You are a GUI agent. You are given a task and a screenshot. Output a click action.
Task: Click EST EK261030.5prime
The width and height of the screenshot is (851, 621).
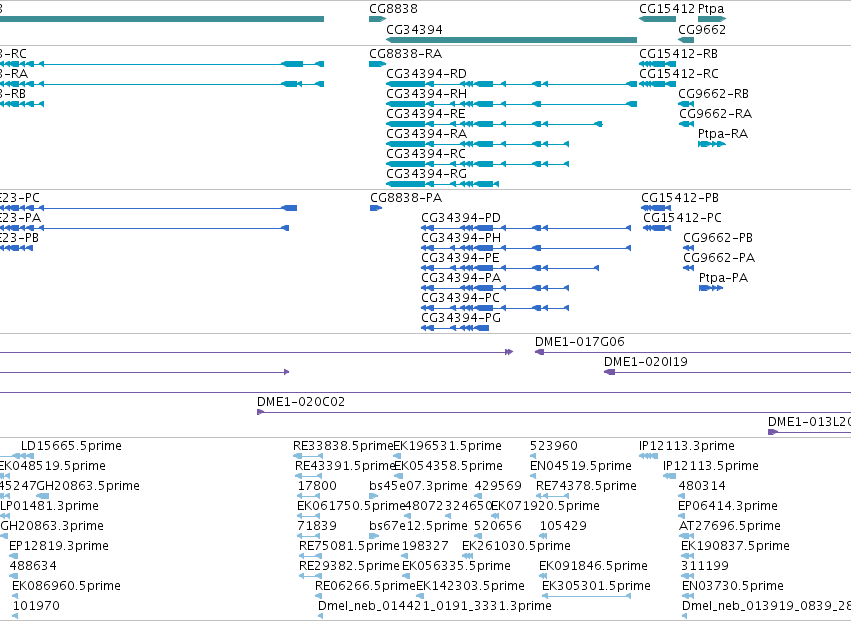516,546
